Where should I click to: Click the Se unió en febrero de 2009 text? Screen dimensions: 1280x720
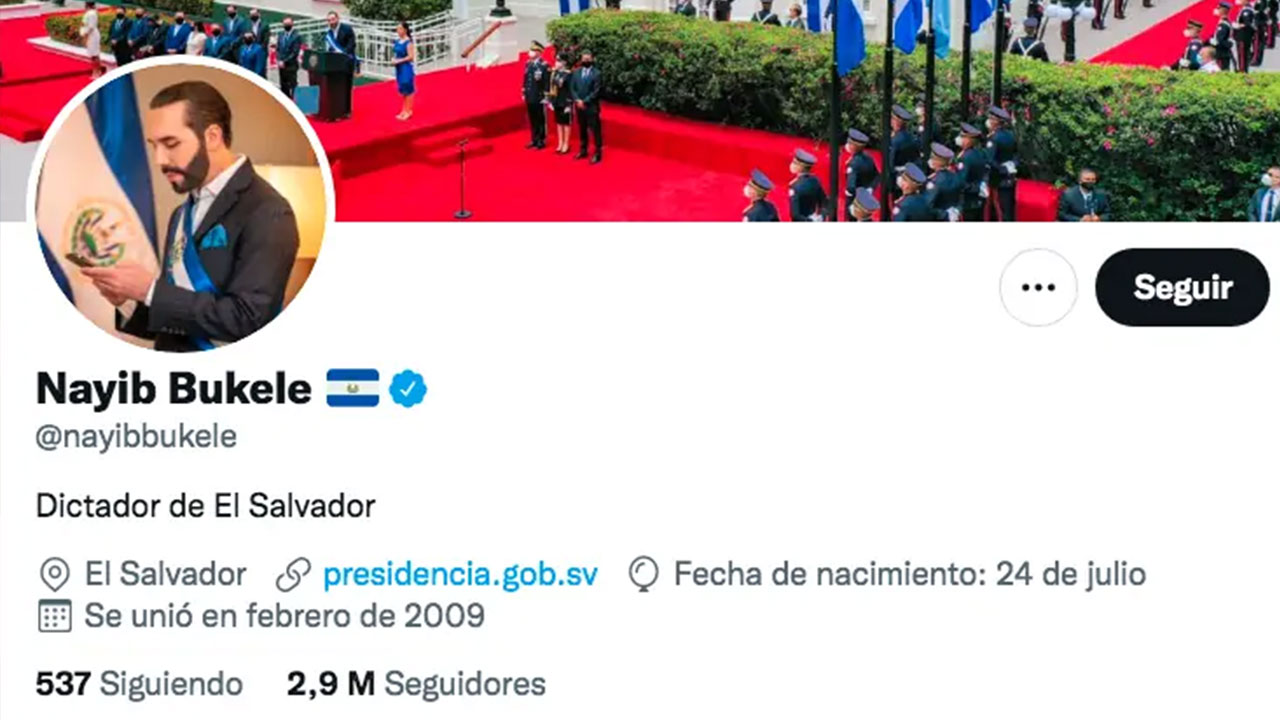284,615
